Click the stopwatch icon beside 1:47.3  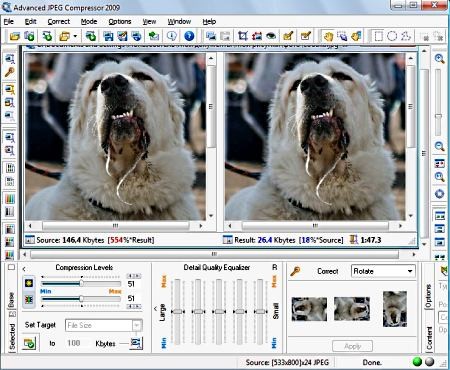[x=353, y=239]
